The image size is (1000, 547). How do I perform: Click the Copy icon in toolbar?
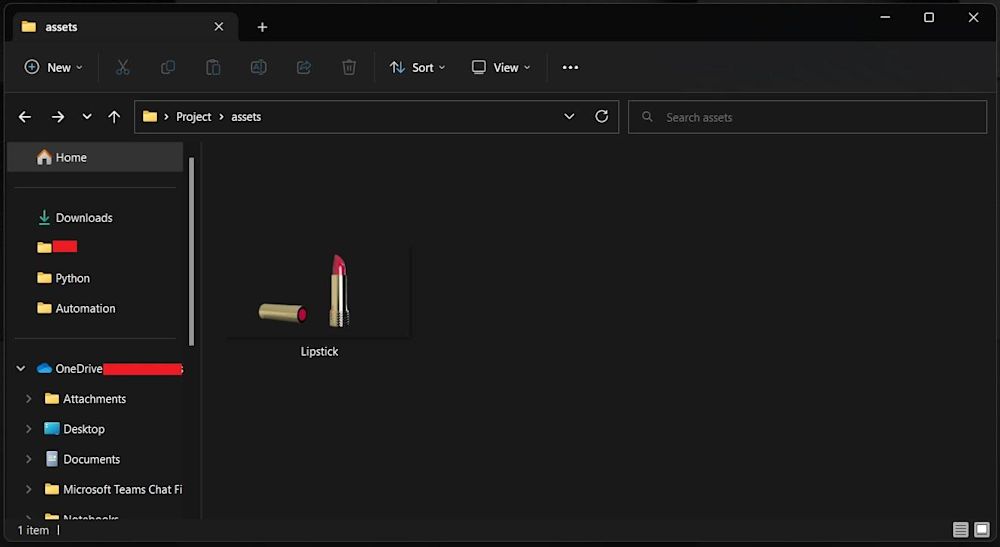(168, 67)
